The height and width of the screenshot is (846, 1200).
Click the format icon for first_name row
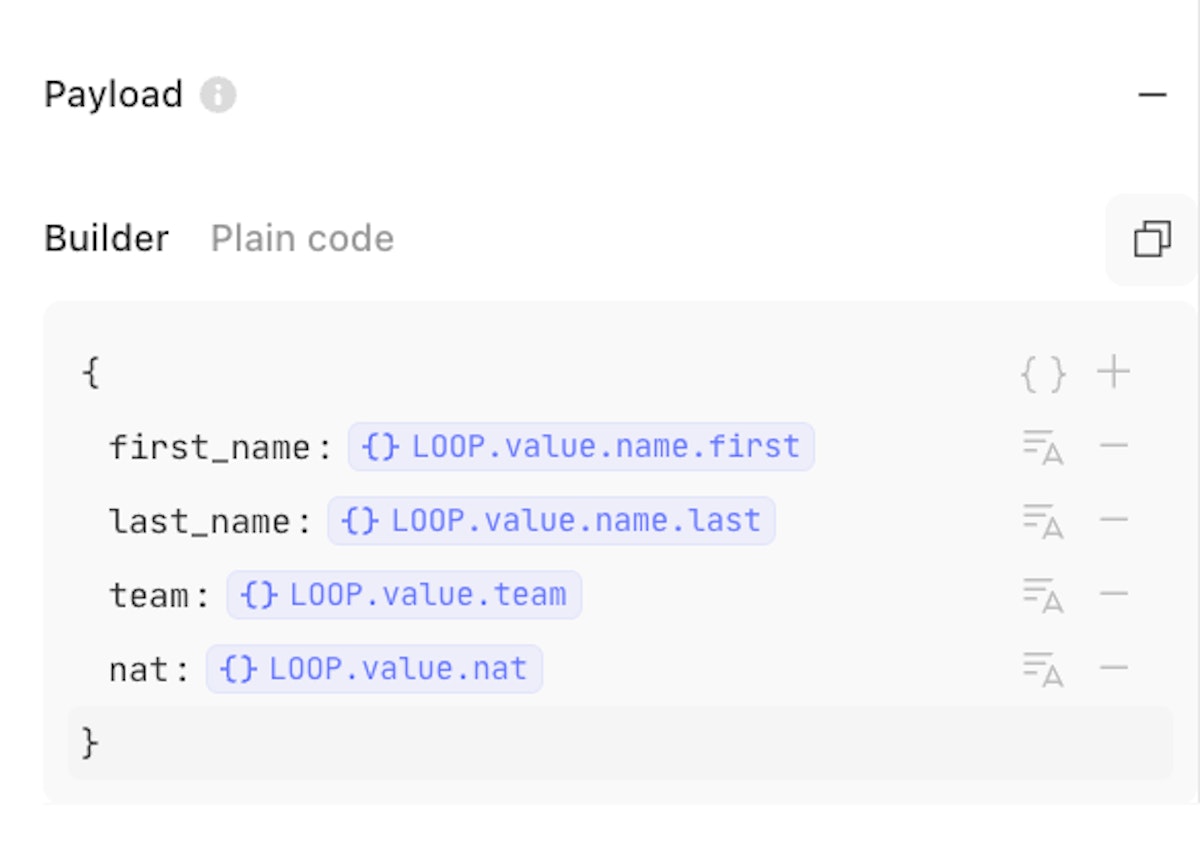click(x=1042, y=446)
